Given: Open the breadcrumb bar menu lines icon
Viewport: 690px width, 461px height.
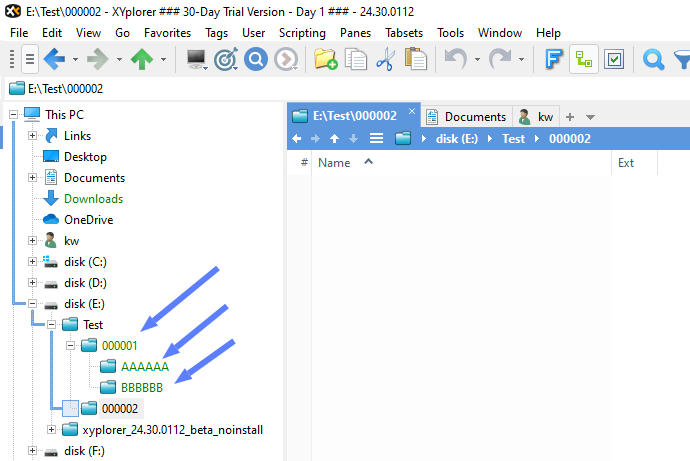Looking at the screenshot, I should (x=376, y=139).
